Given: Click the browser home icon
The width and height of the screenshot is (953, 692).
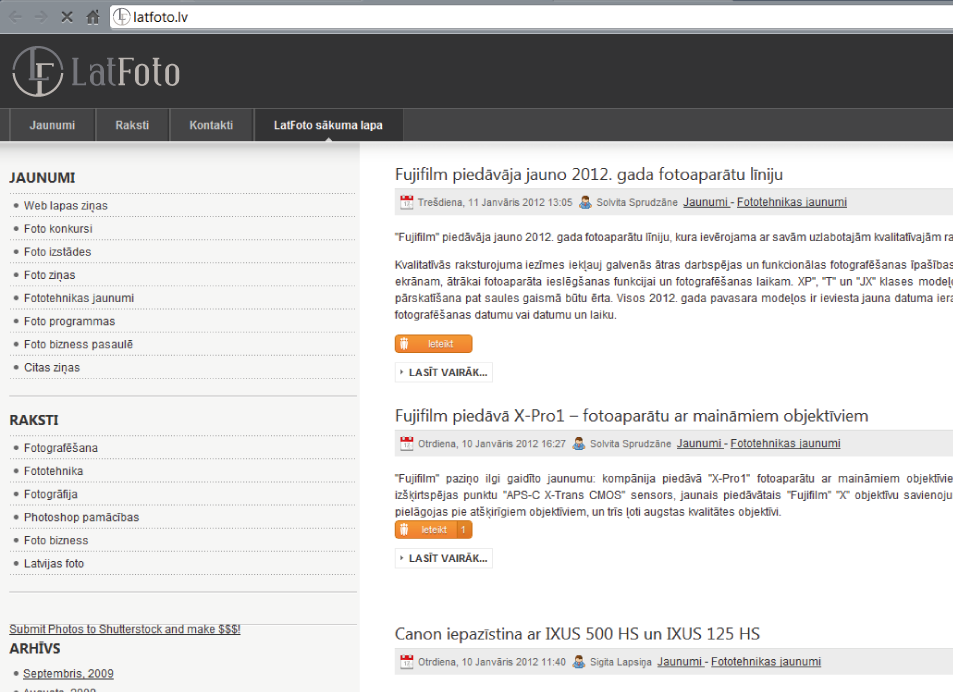Looking at the screenshot, I should [93, 17].
